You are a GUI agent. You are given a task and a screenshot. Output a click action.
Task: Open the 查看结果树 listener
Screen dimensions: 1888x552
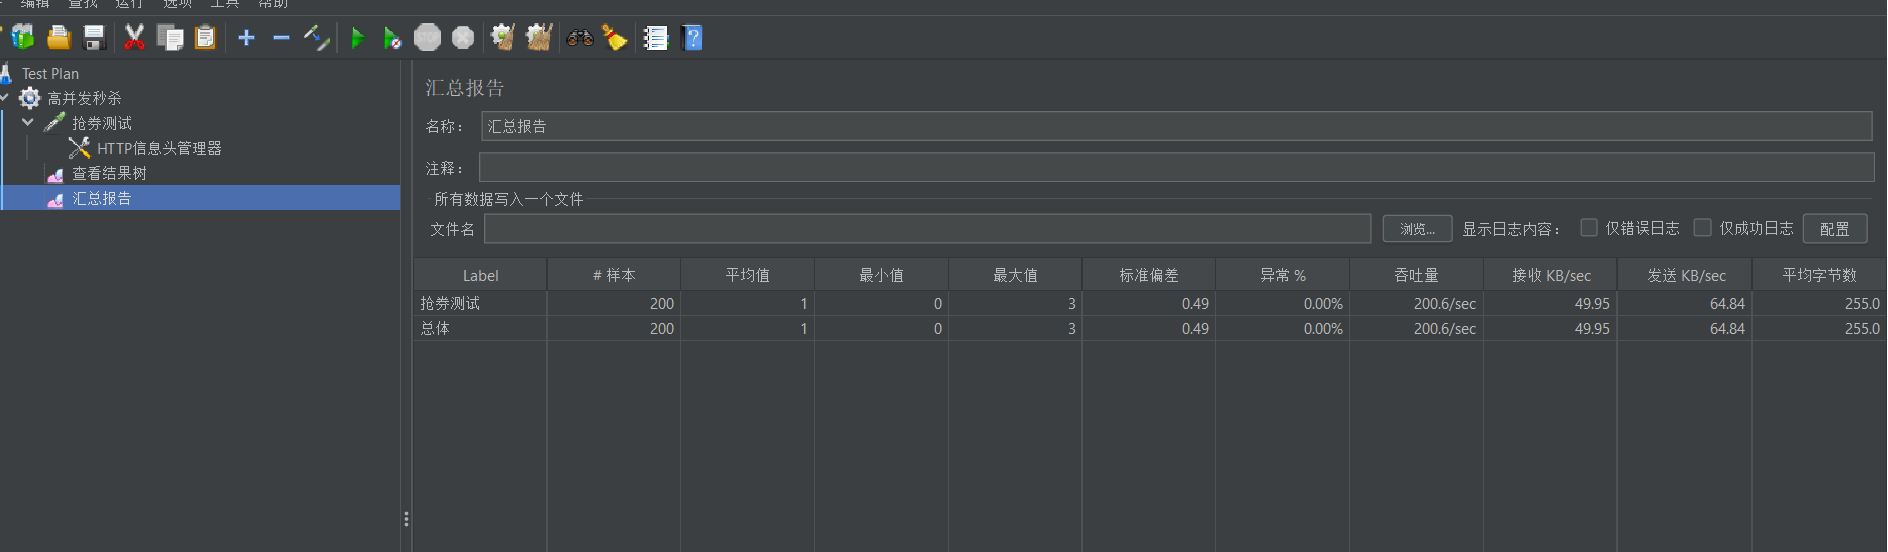(x=109, y=173)
